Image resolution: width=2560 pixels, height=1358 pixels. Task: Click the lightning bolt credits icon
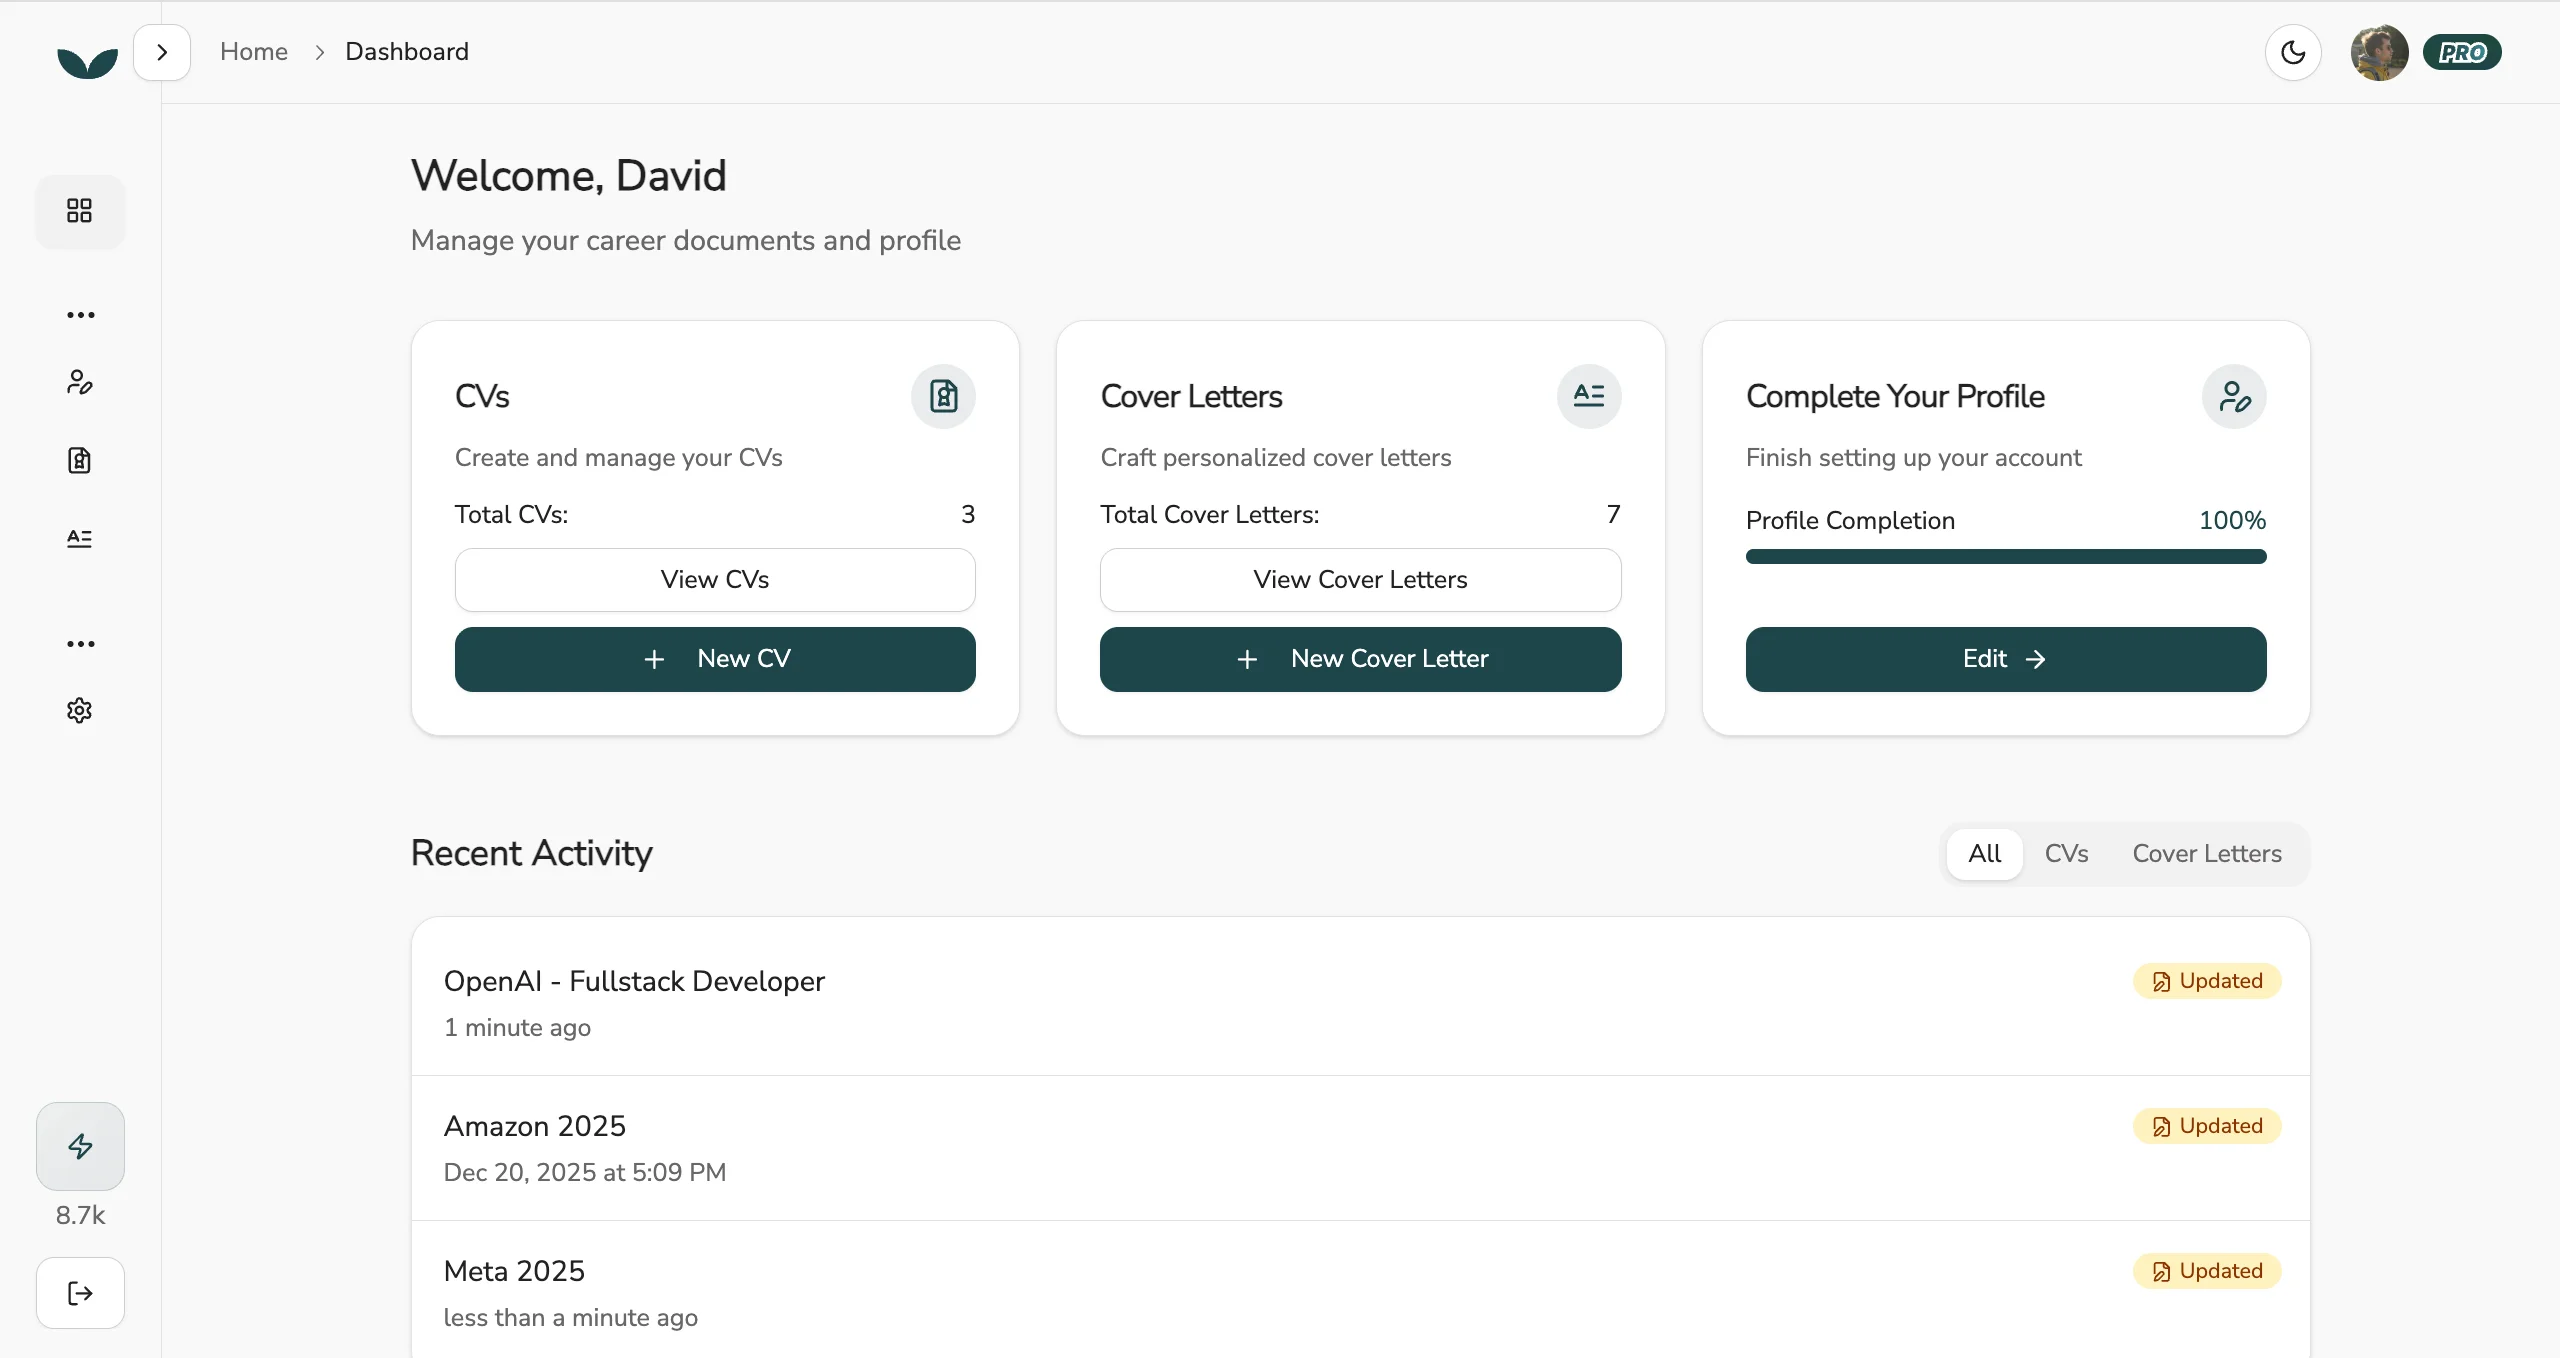[x=80, y=1146]
